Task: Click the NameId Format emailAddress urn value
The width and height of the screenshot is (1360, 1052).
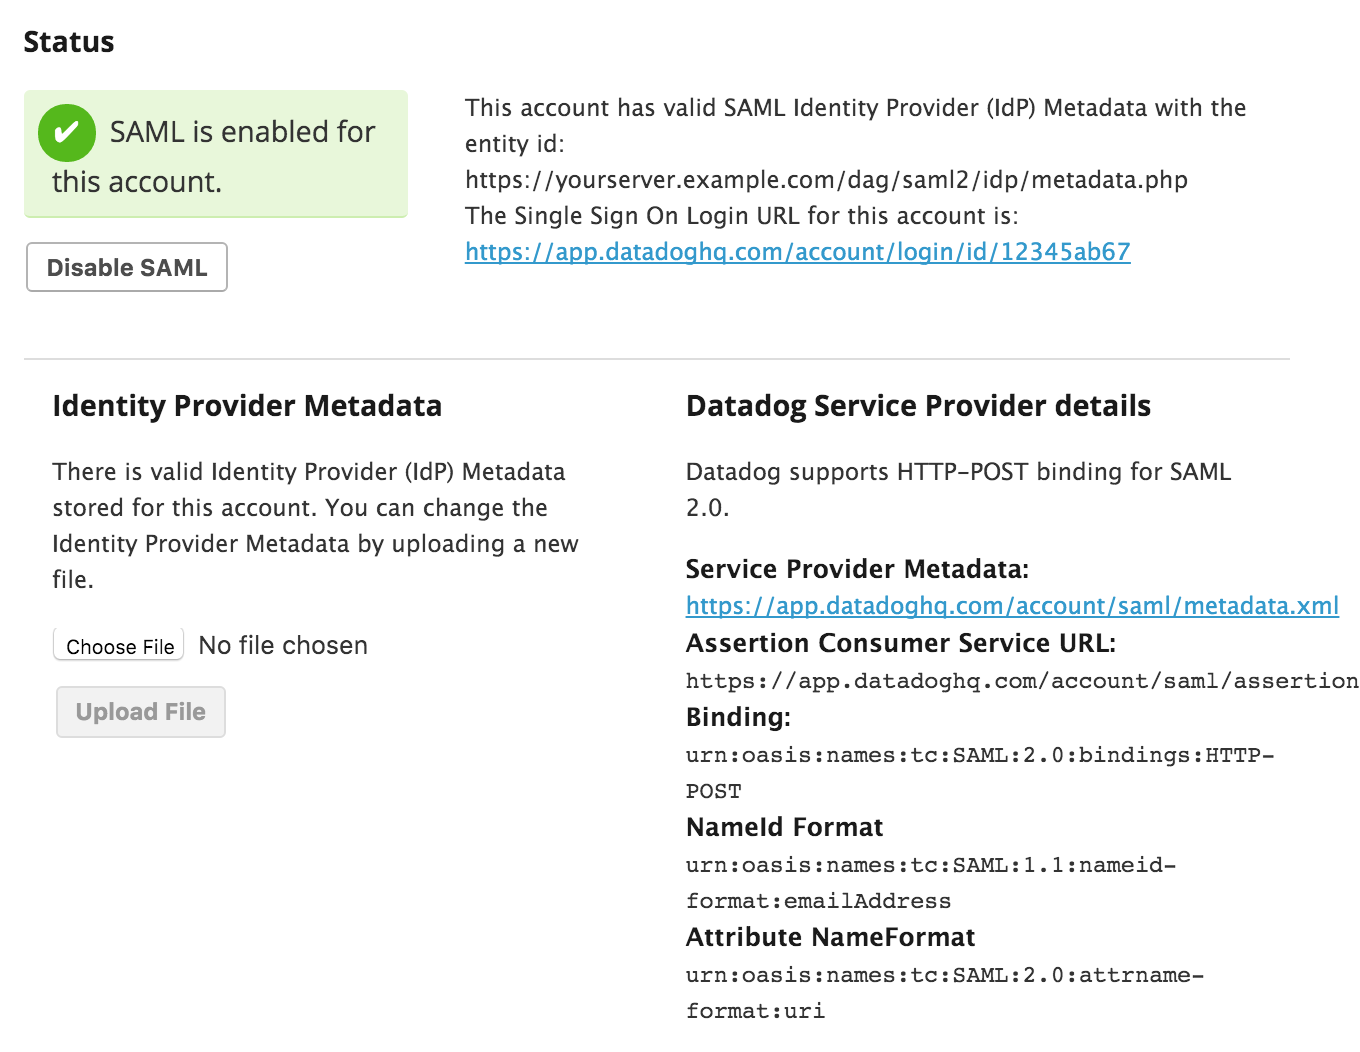Action: 930,866
